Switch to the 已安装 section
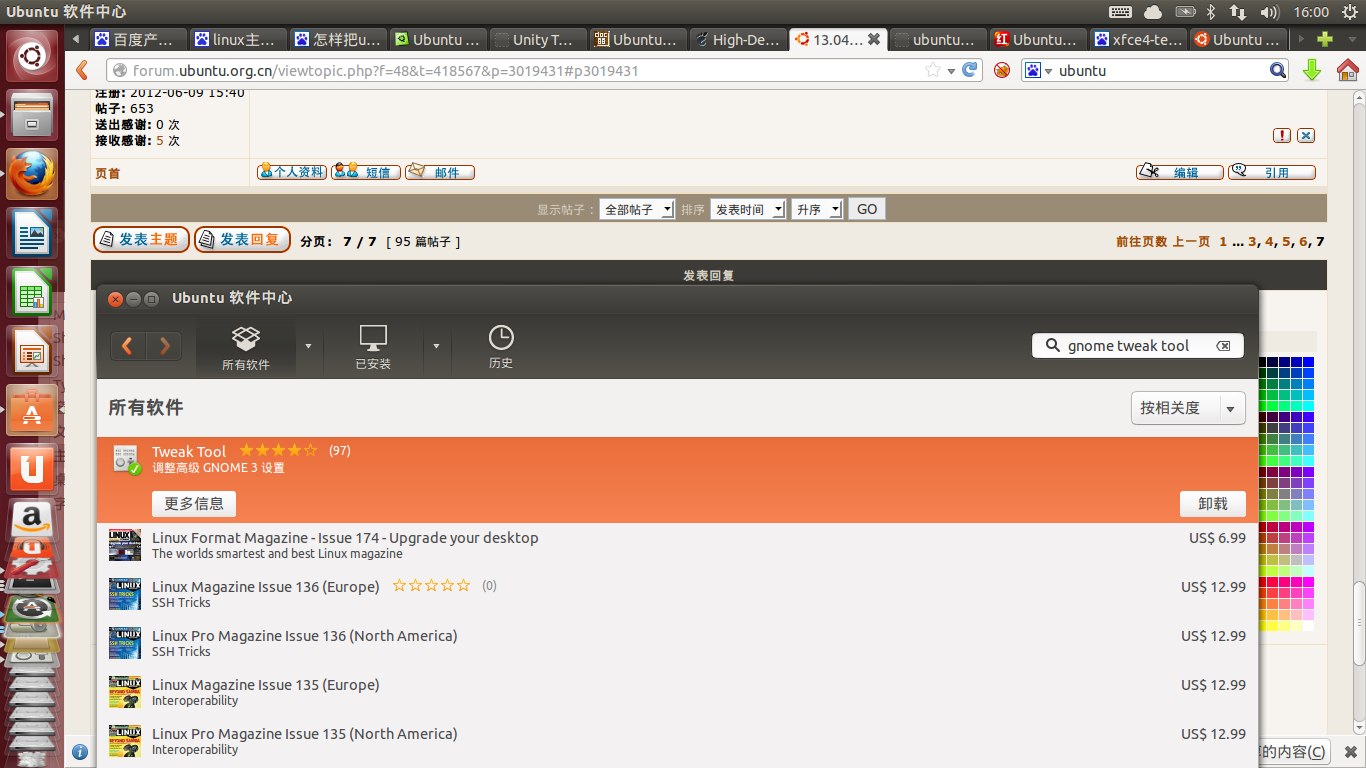Screen dimensions: 1366x768 coord(373,347)
